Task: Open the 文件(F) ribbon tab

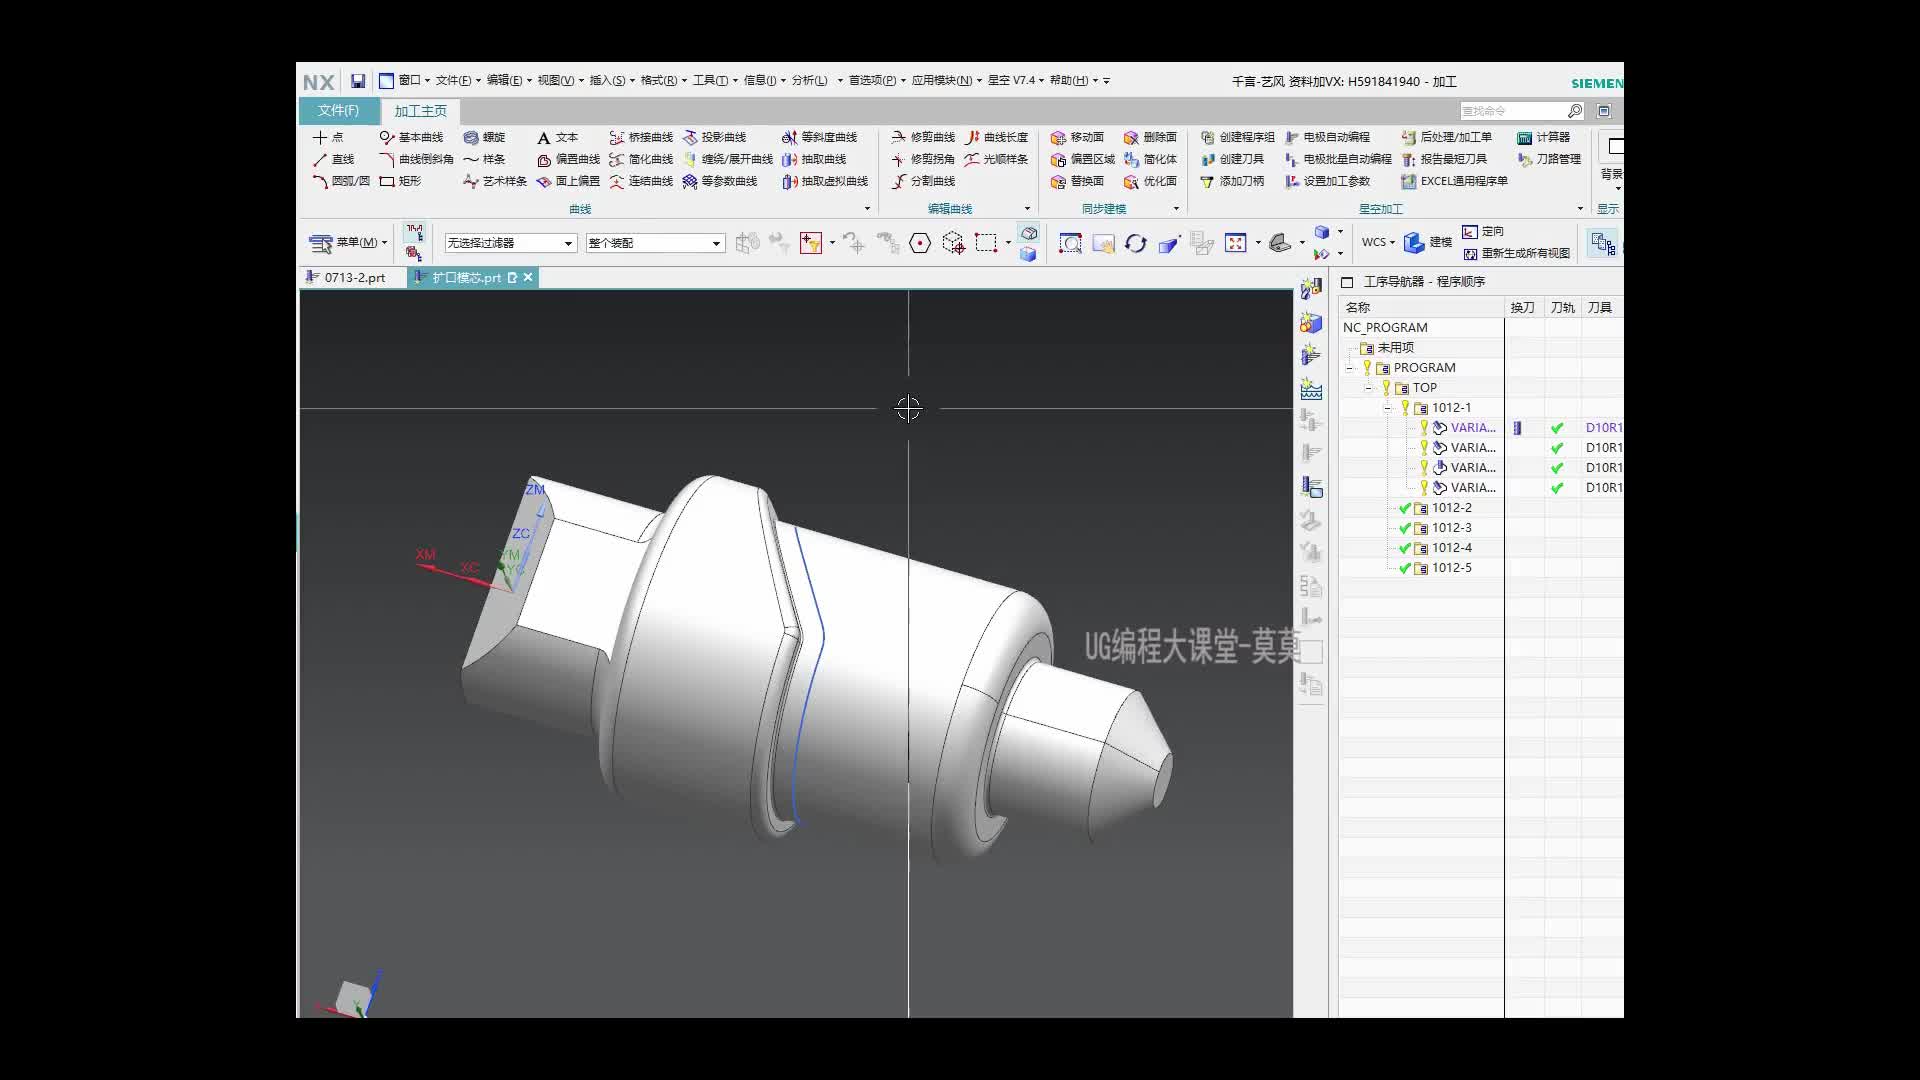Action: pyautogui.click(x=338, y=111)
